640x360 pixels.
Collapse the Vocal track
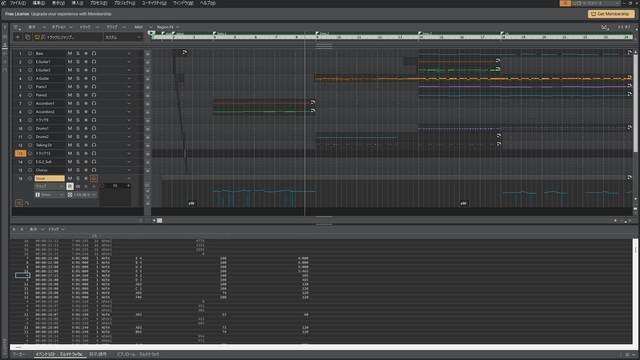[129, 178]
